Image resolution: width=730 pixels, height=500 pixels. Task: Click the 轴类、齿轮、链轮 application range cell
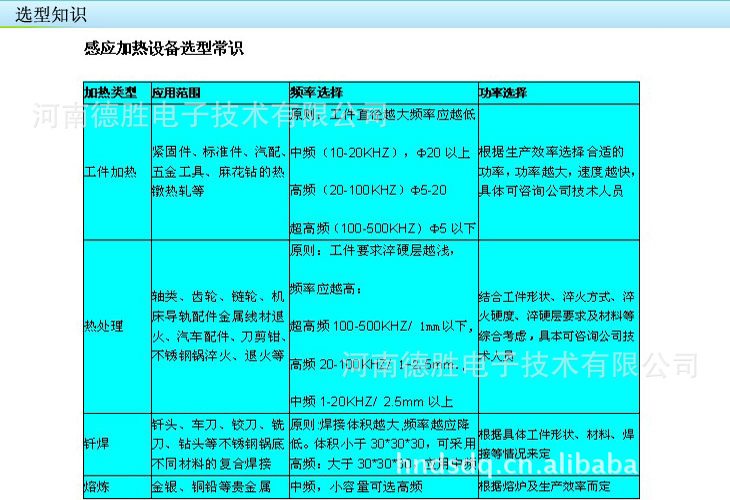tap(218, 326)
